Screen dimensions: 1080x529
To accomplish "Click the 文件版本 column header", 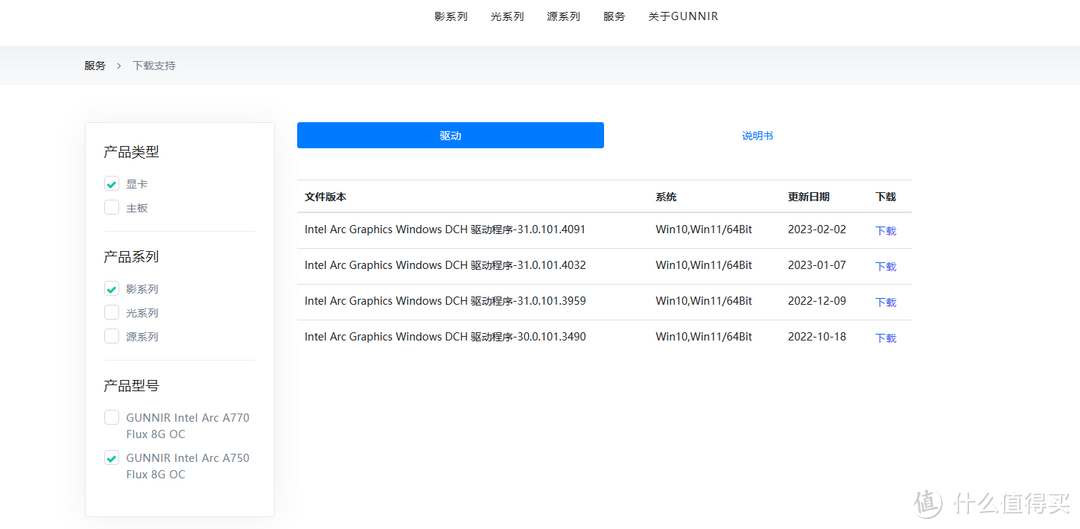I will tap(325, 196).
